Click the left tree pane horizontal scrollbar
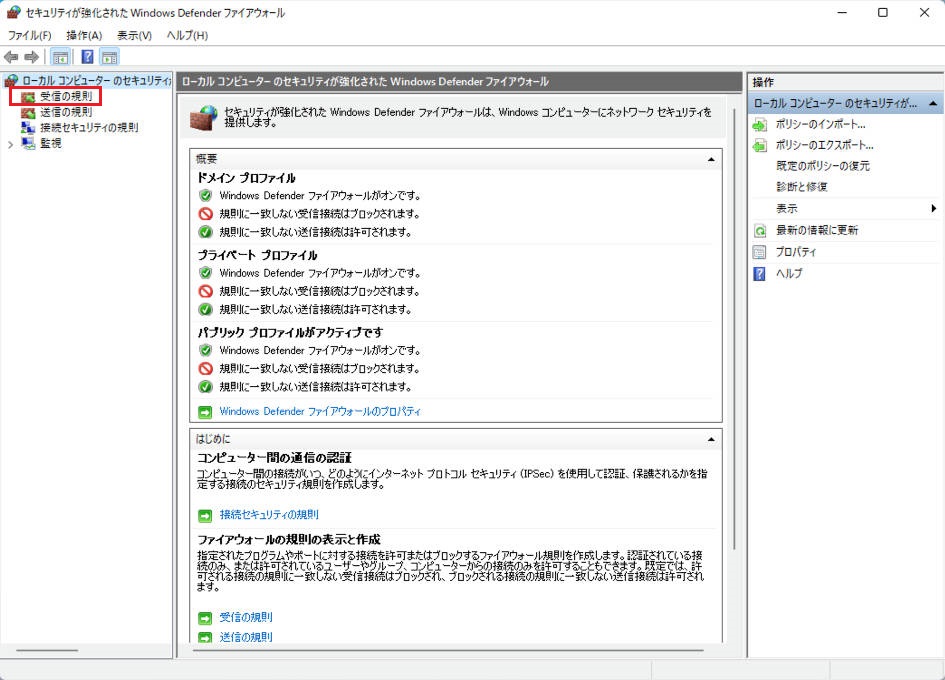This screenshot has height=680, width=945. [47, 650]
